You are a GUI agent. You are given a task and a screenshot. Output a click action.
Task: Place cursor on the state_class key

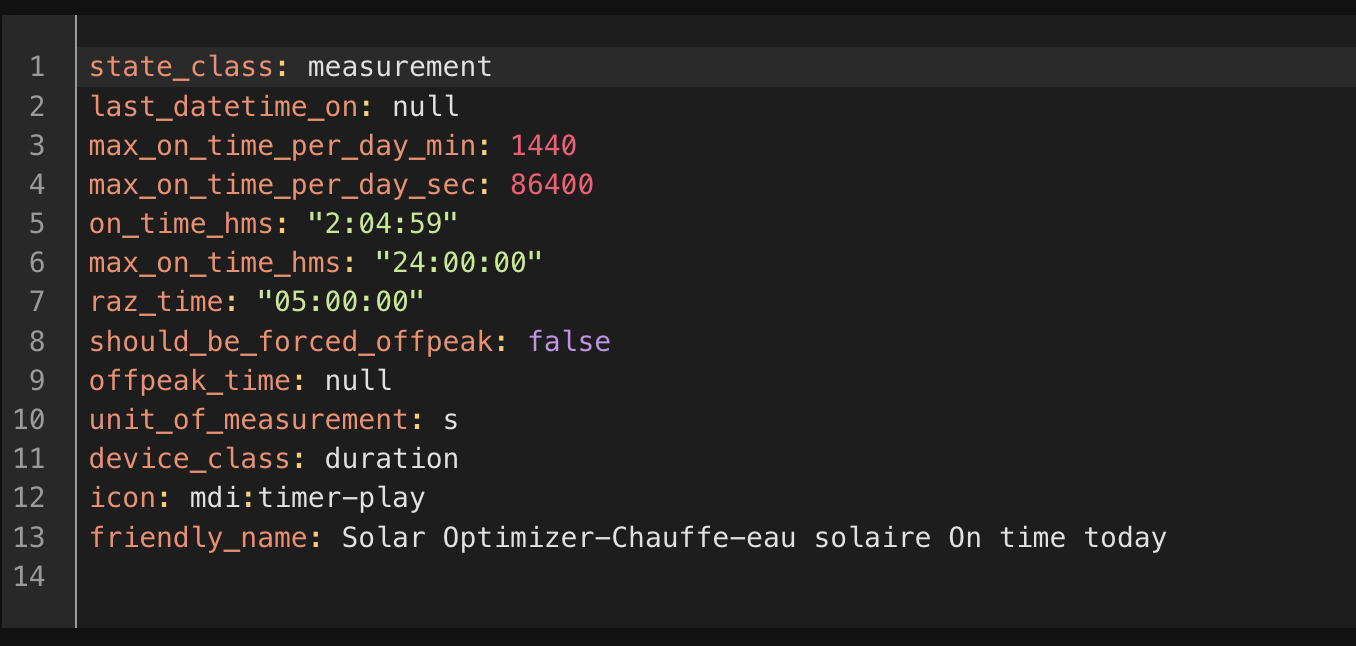pos(181,67)
